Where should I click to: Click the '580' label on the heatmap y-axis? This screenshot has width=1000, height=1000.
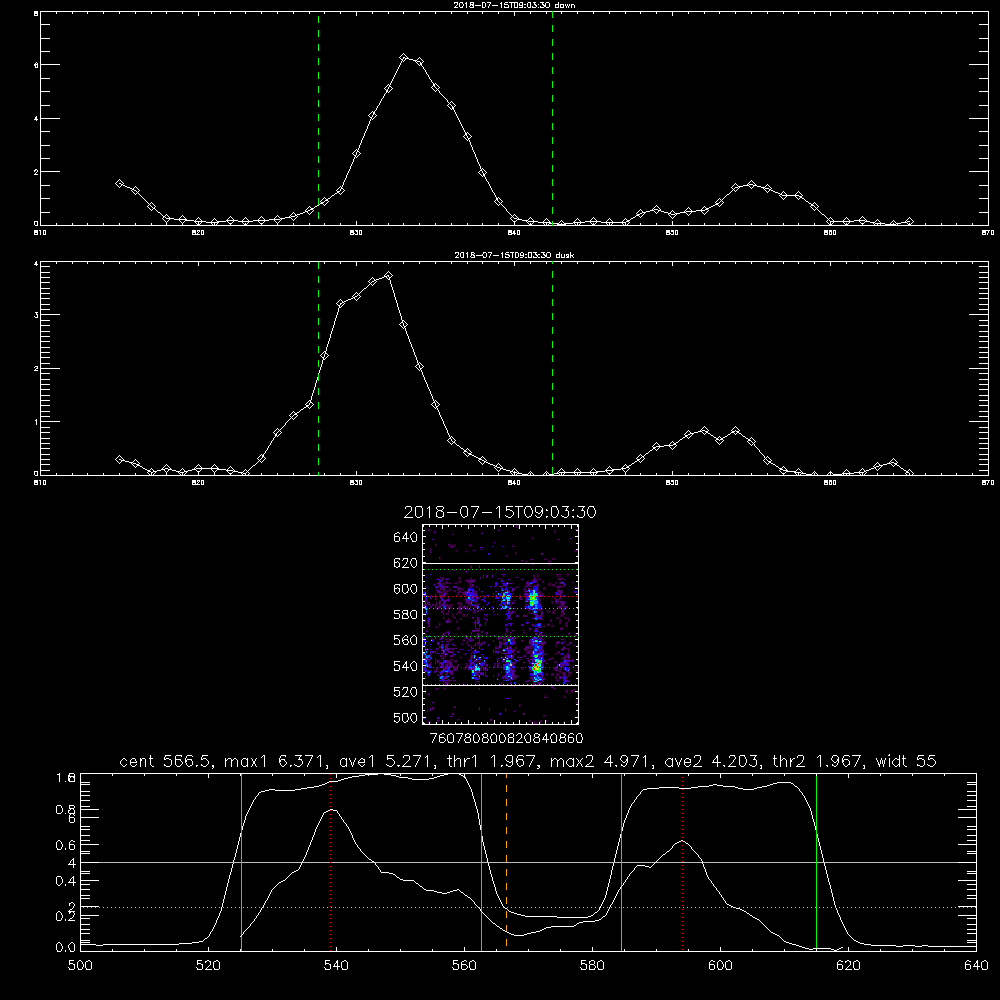coord(405,614)
